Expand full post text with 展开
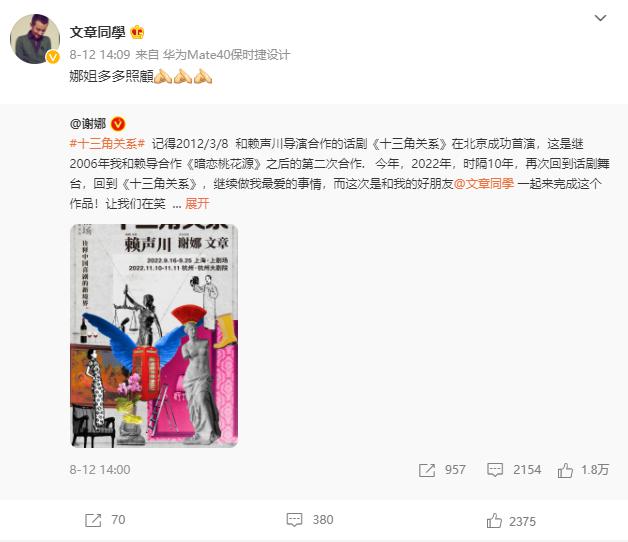This screenshot has height=542, width=628. click(x=197, y=204)
